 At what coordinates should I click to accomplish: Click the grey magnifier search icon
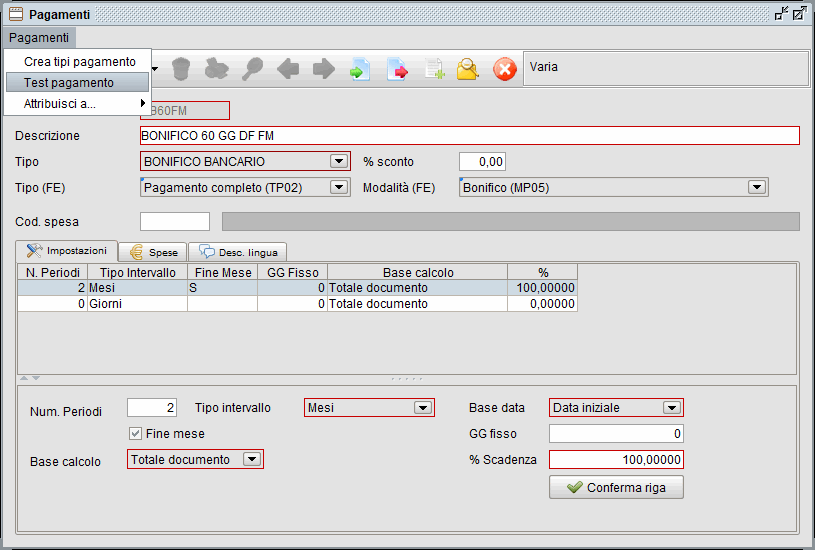(252, 69)
